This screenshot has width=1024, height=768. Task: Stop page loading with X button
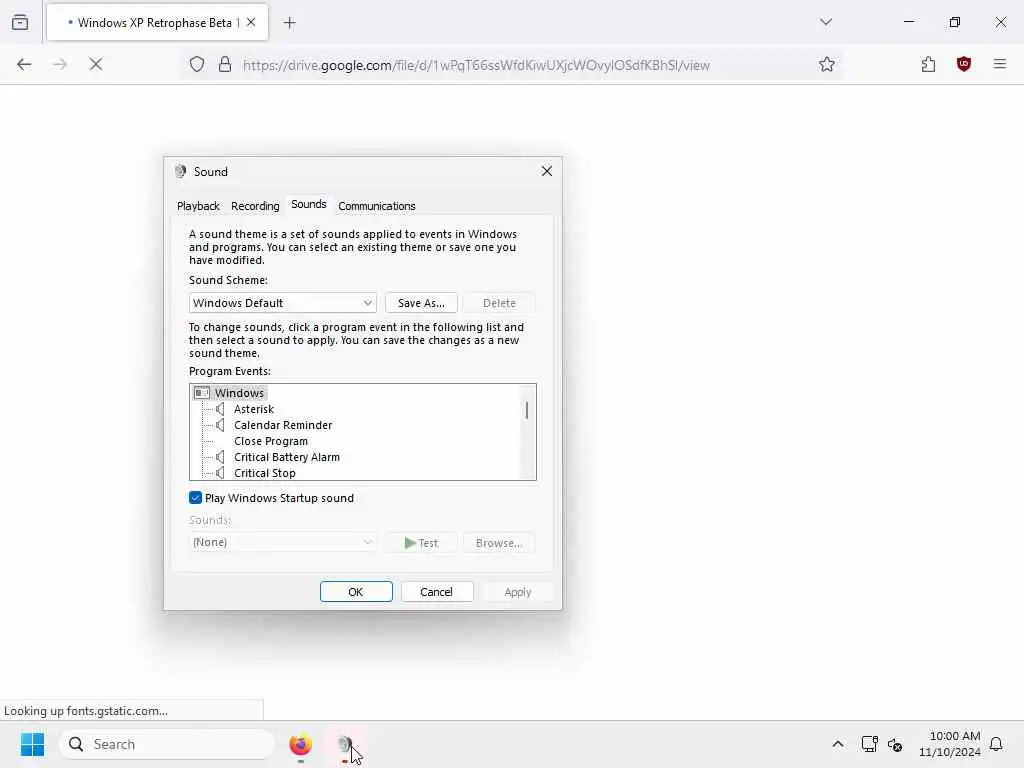click(x=96, y=64)
